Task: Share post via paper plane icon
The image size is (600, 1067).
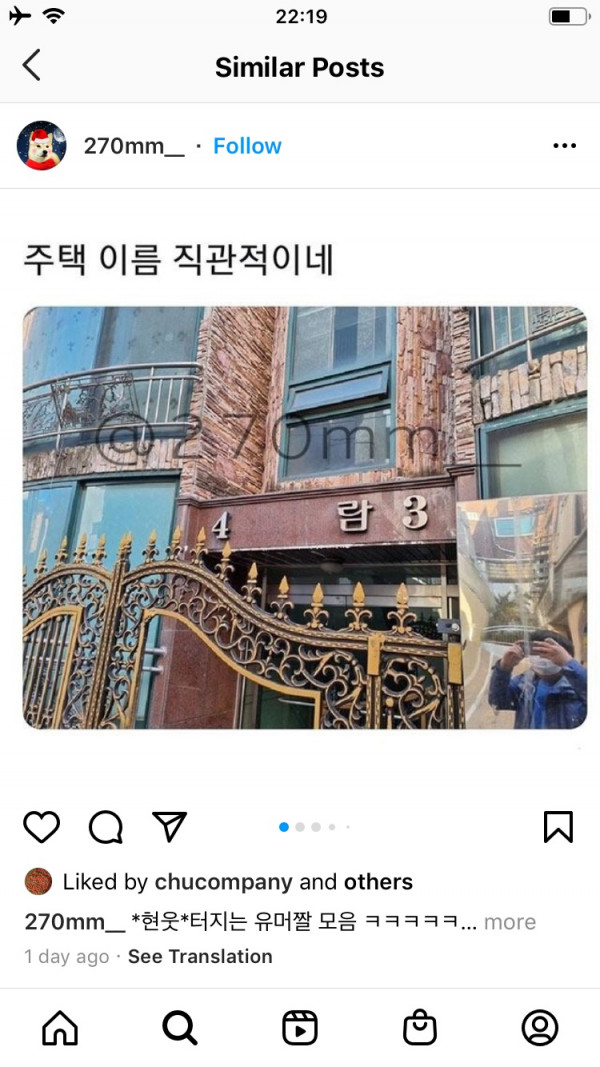Action: [169, 827]
